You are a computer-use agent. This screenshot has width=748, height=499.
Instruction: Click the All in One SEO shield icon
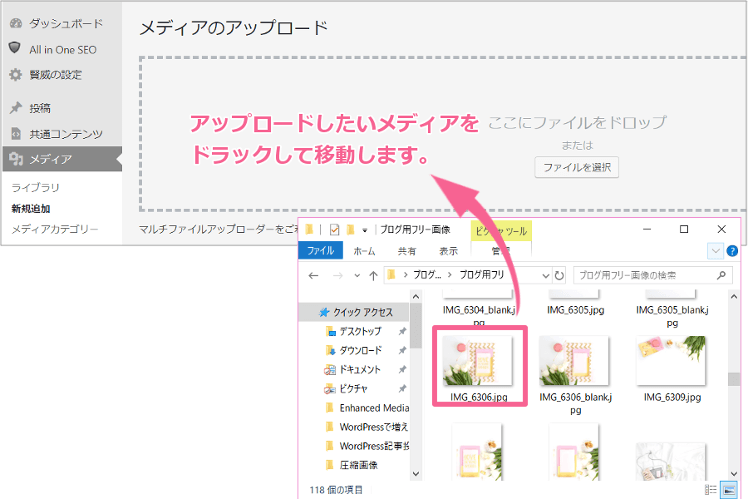click(x=15, y=48)
